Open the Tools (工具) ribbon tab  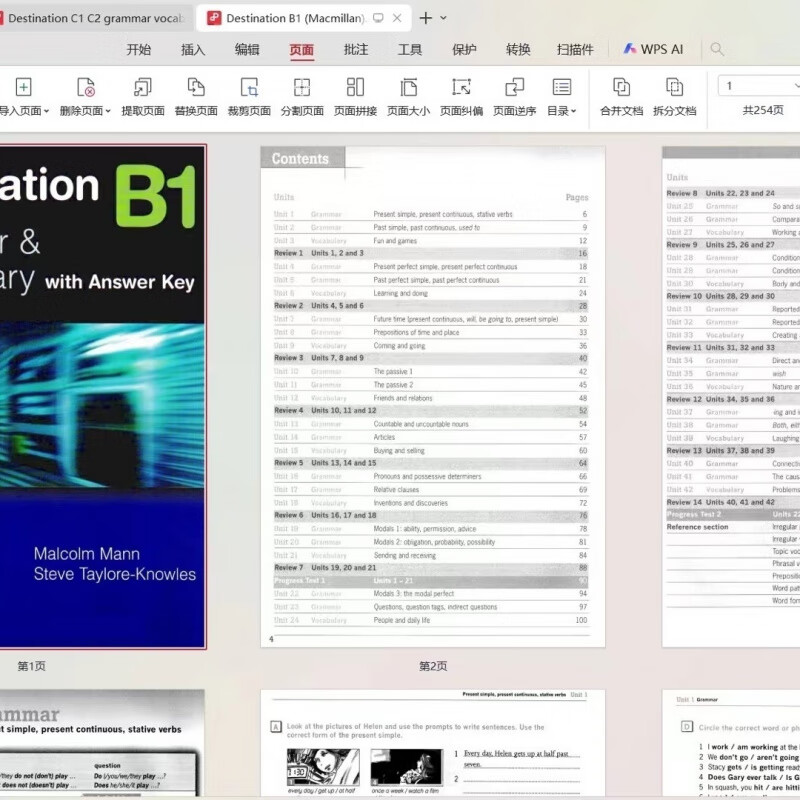tap(410, 49)
